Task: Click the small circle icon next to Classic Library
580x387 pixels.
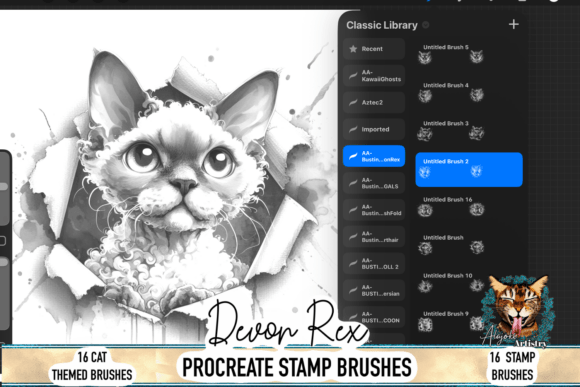Action: tap(426, 25)
